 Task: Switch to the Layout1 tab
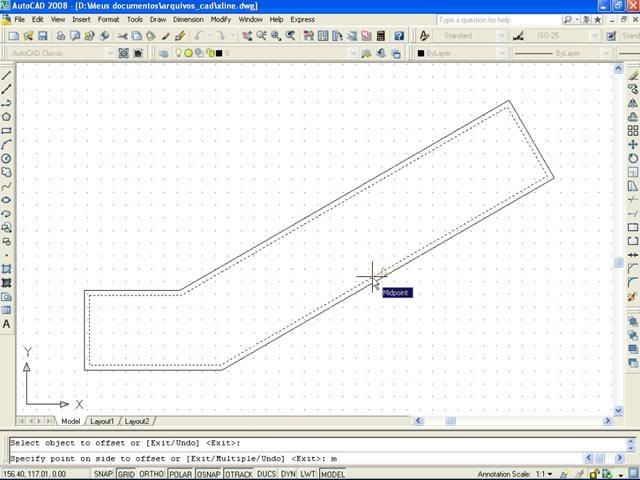click(x=102, y=421)
